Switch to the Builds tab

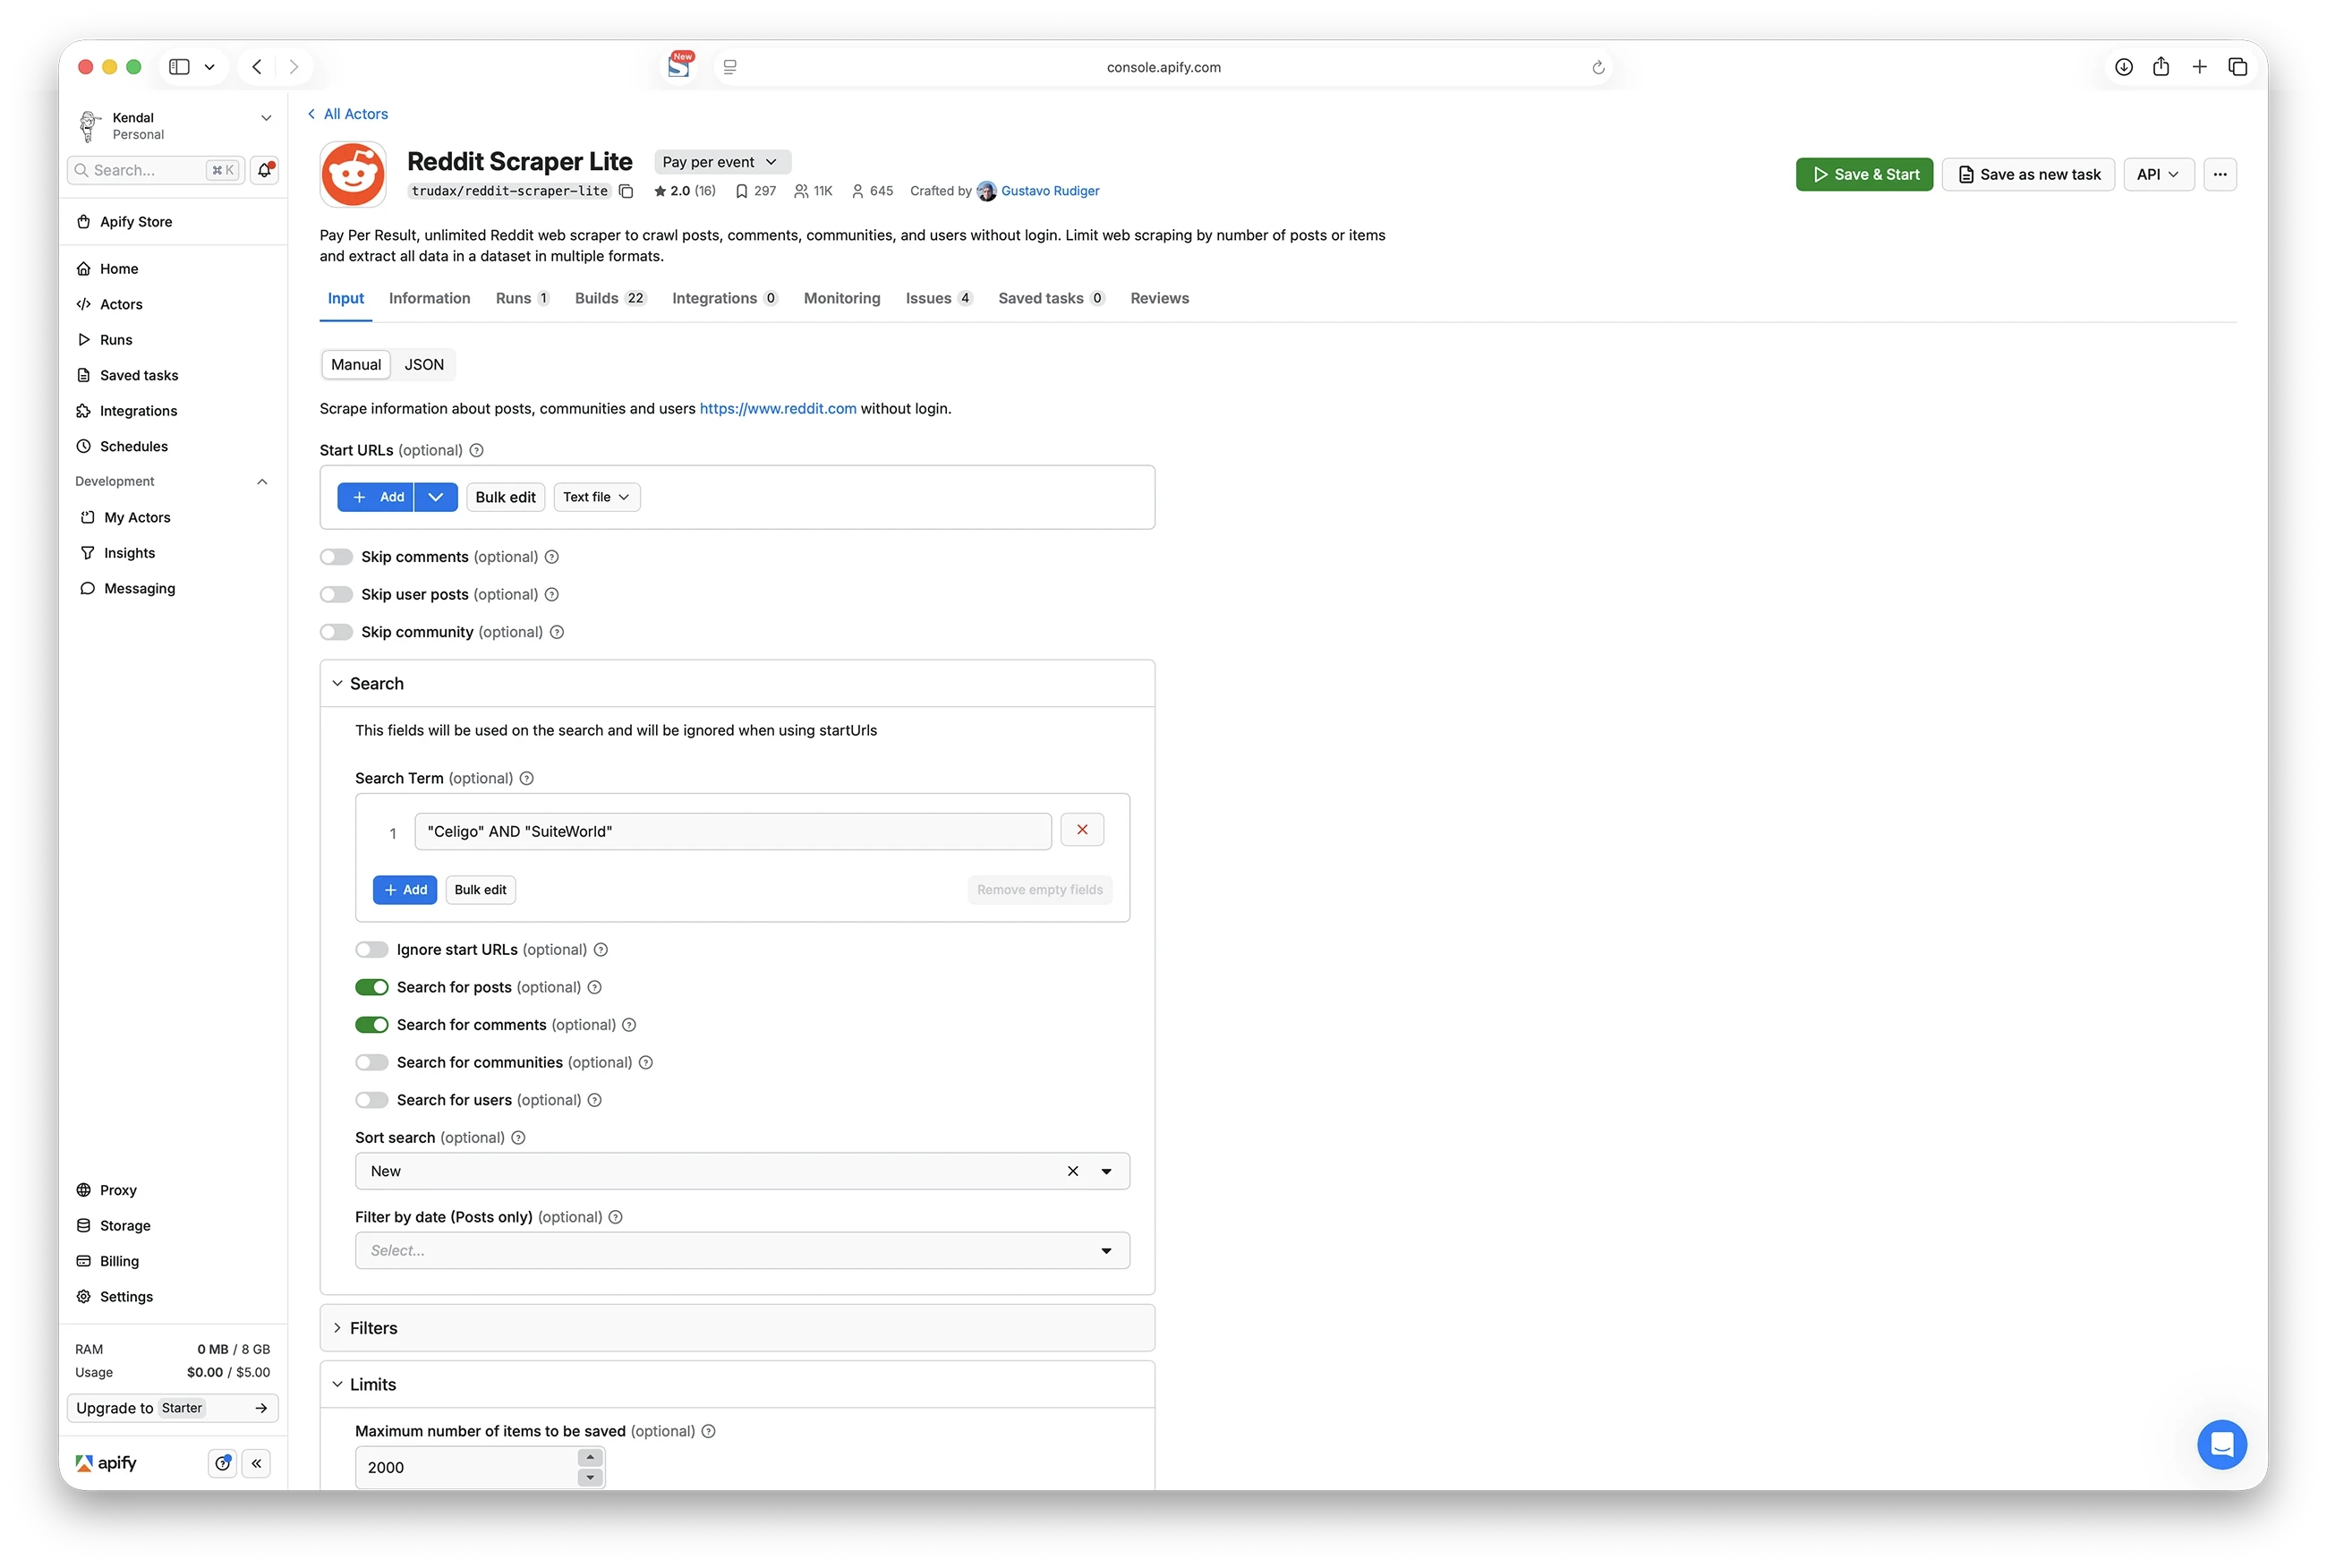tap(610, 299)
